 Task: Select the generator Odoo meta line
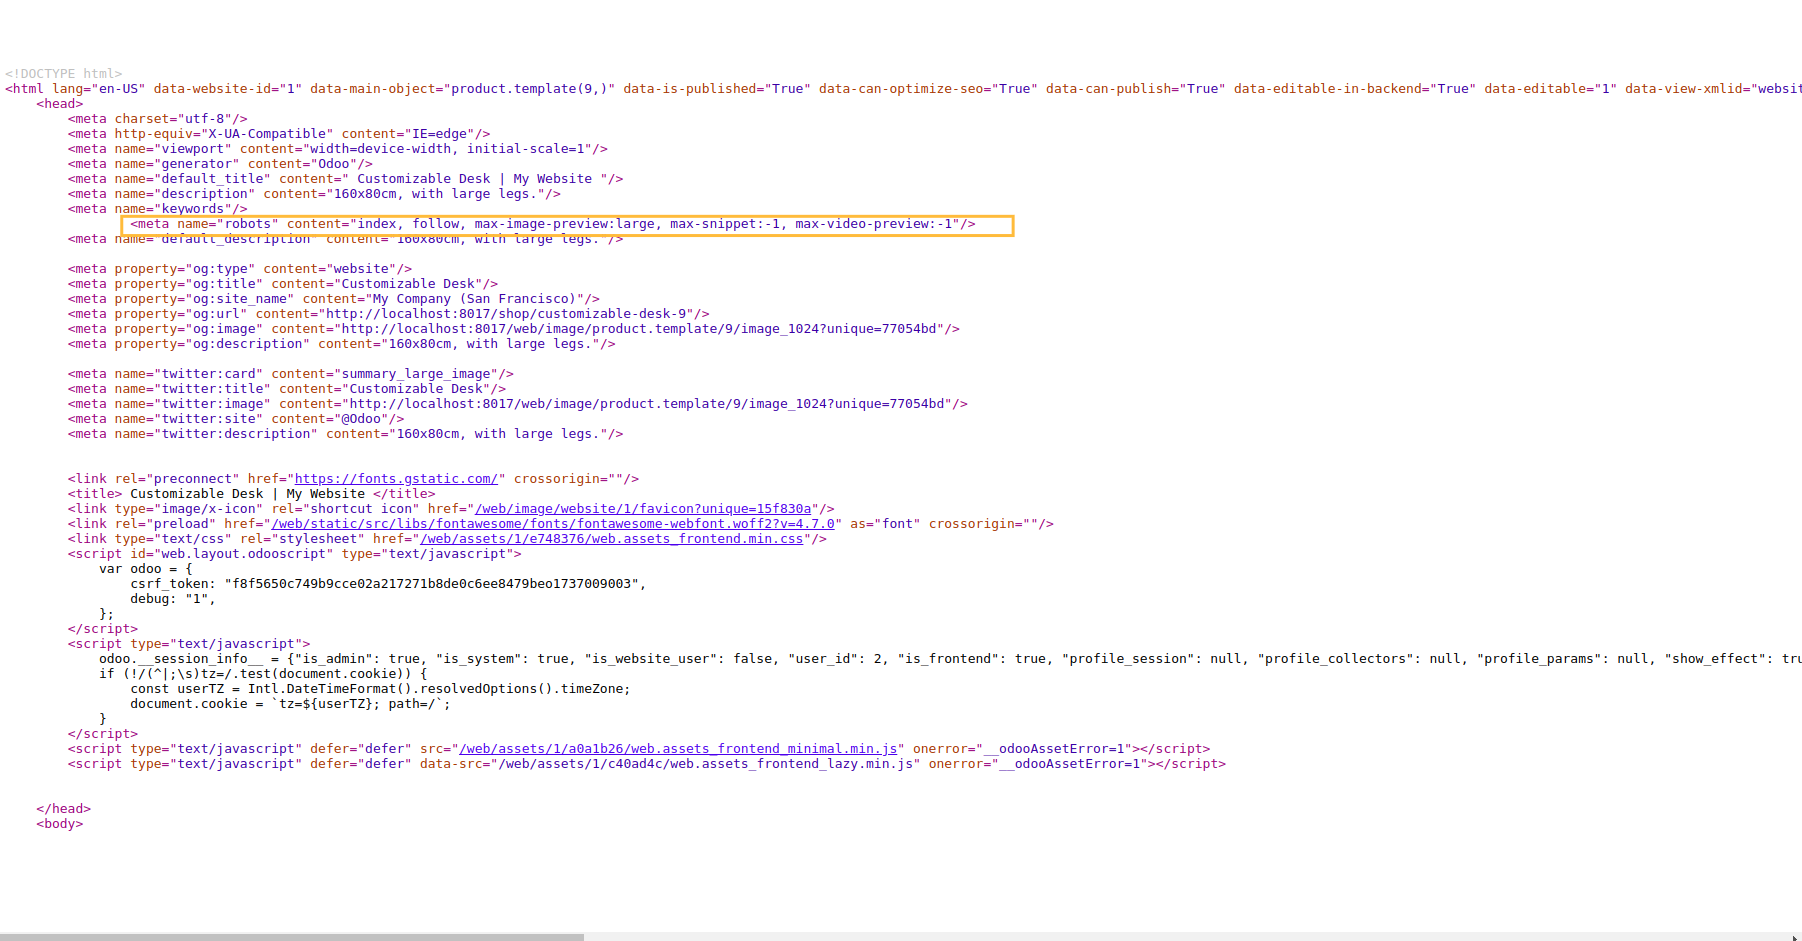pos(220,164)
